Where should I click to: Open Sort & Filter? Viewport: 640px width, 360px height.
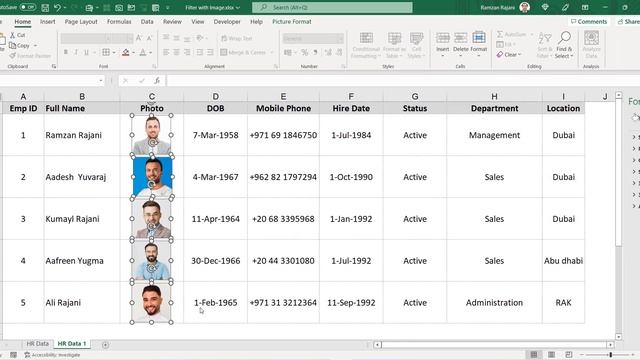(x=544, y=45)
